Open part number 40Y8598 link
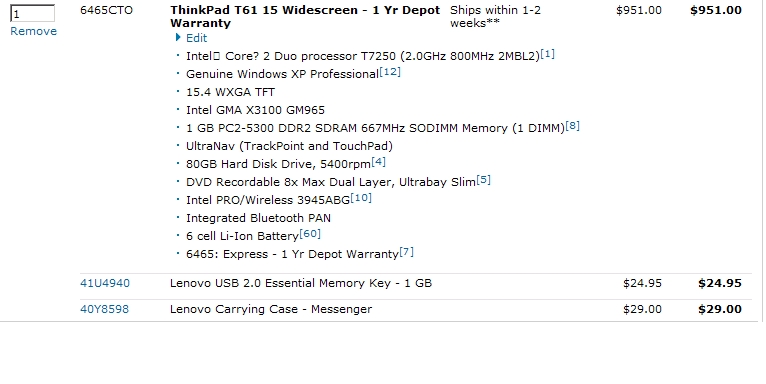Screen dimensions: 766x384 click(x=105, y=309)
